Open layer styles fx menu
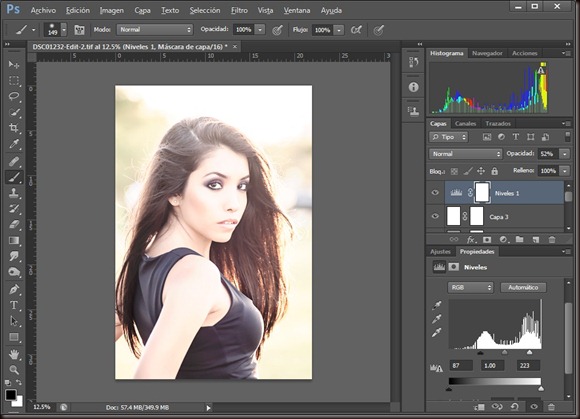Viewport: 580px width, 419px height. (471, 240)
